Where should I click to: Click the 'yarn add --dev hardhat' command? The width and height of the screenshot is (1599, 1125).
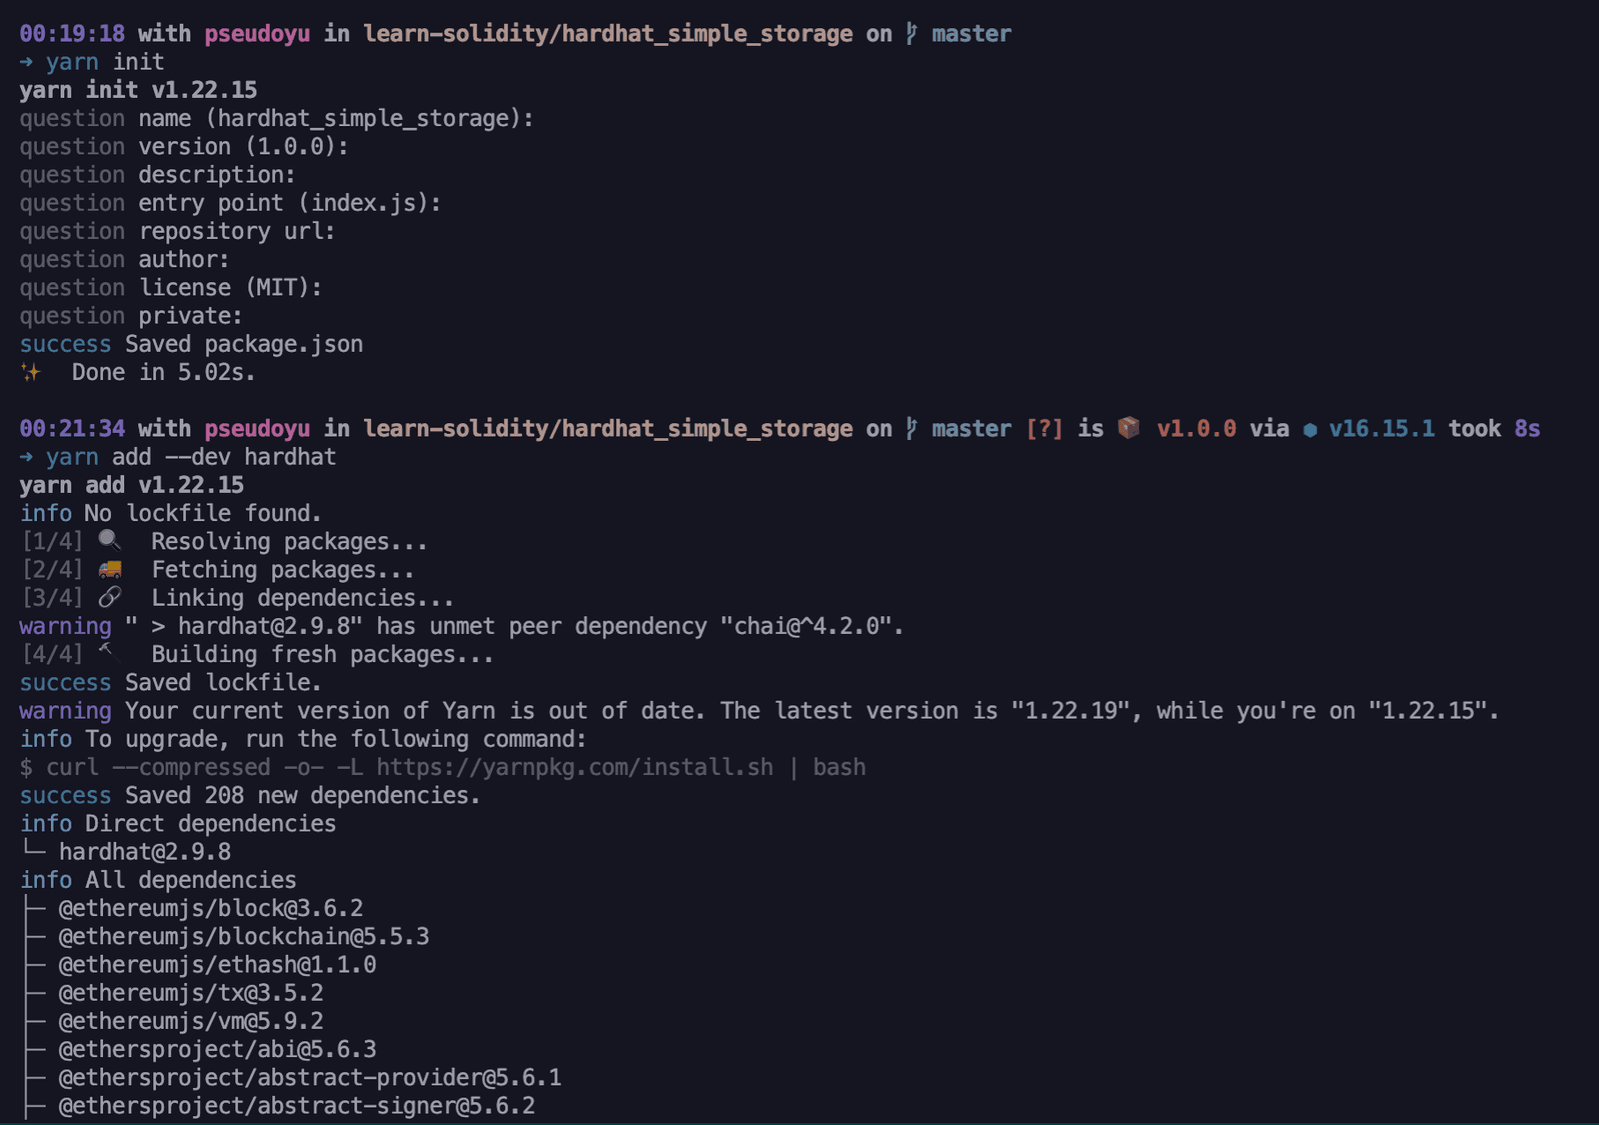tap(191, 457)
